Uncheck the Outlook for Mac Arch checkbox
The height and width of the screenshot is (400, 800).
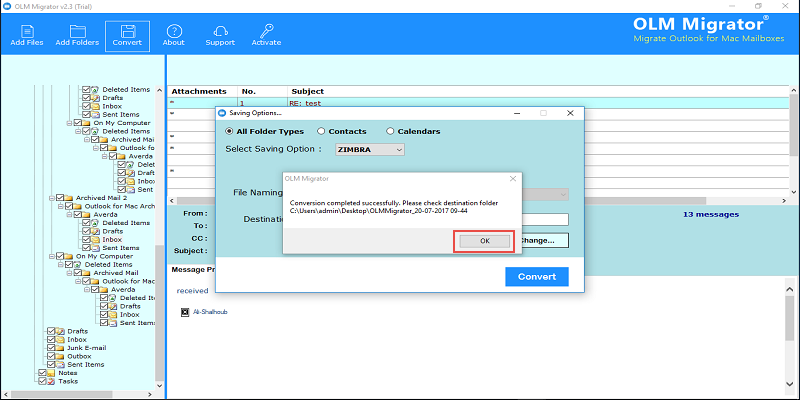(68, 206)
